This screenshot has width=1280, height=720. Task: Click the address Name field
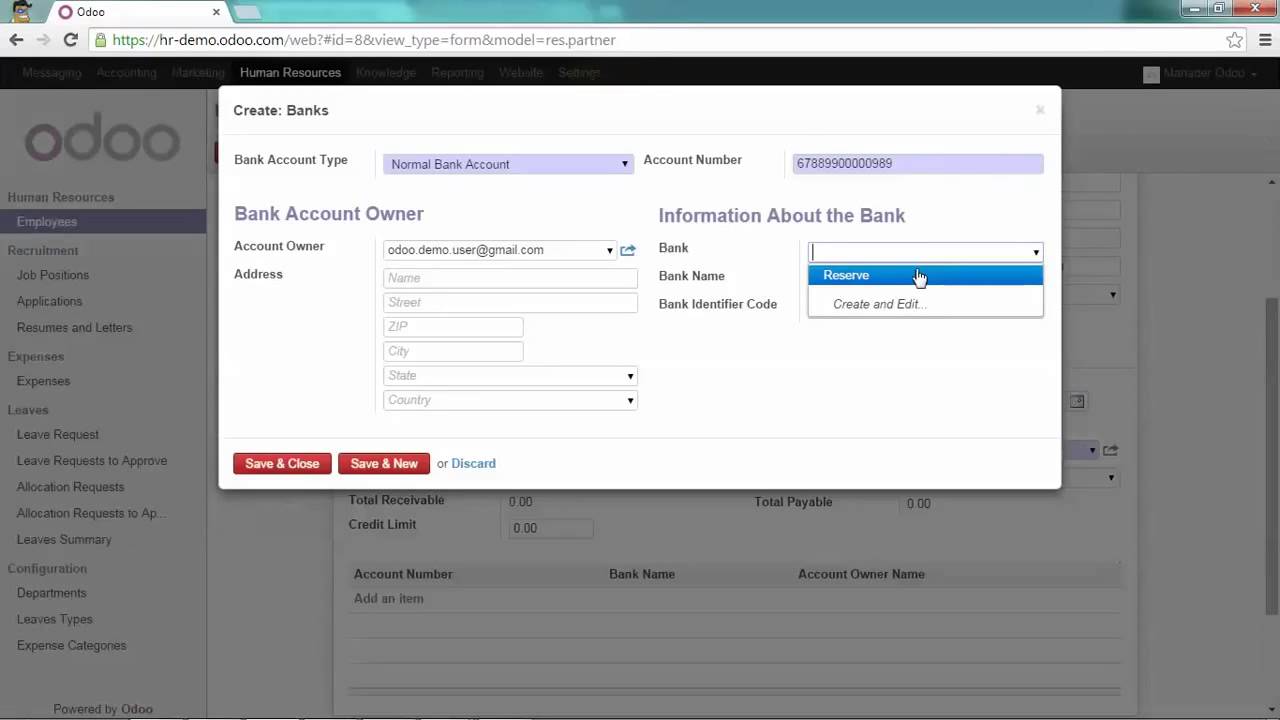[x=510, y=278]
